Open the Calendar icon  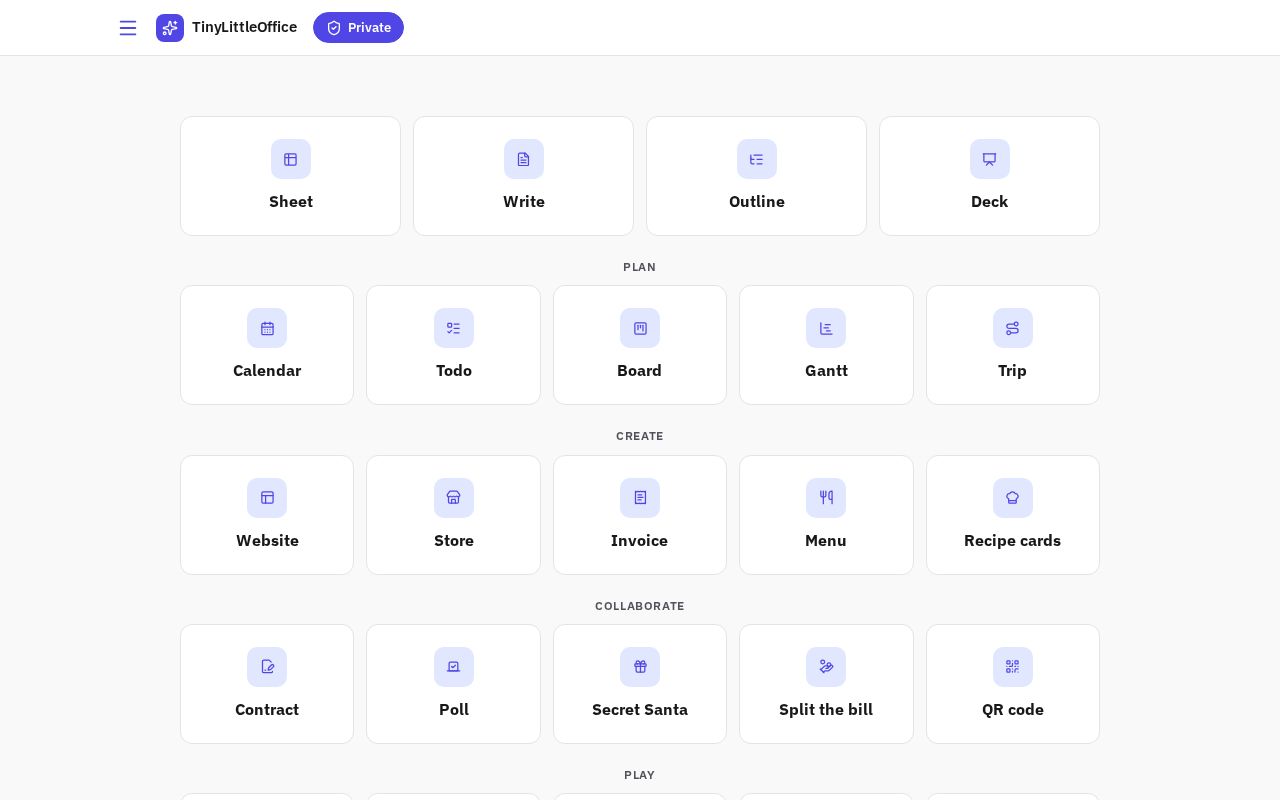tap(267, 328)
